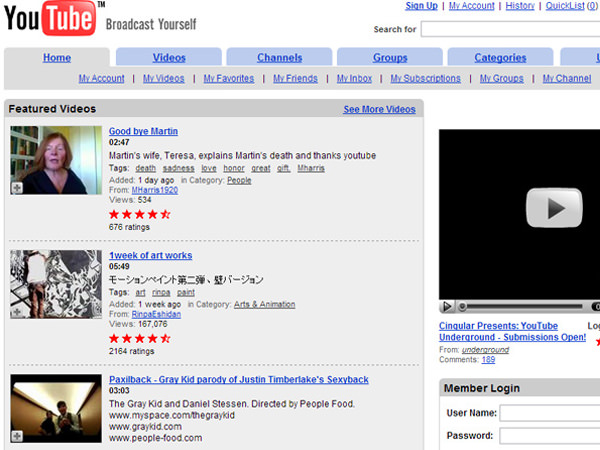This screenshot has height=450, width=600.
Task: Open My Favorites
Action: (229, 78)
